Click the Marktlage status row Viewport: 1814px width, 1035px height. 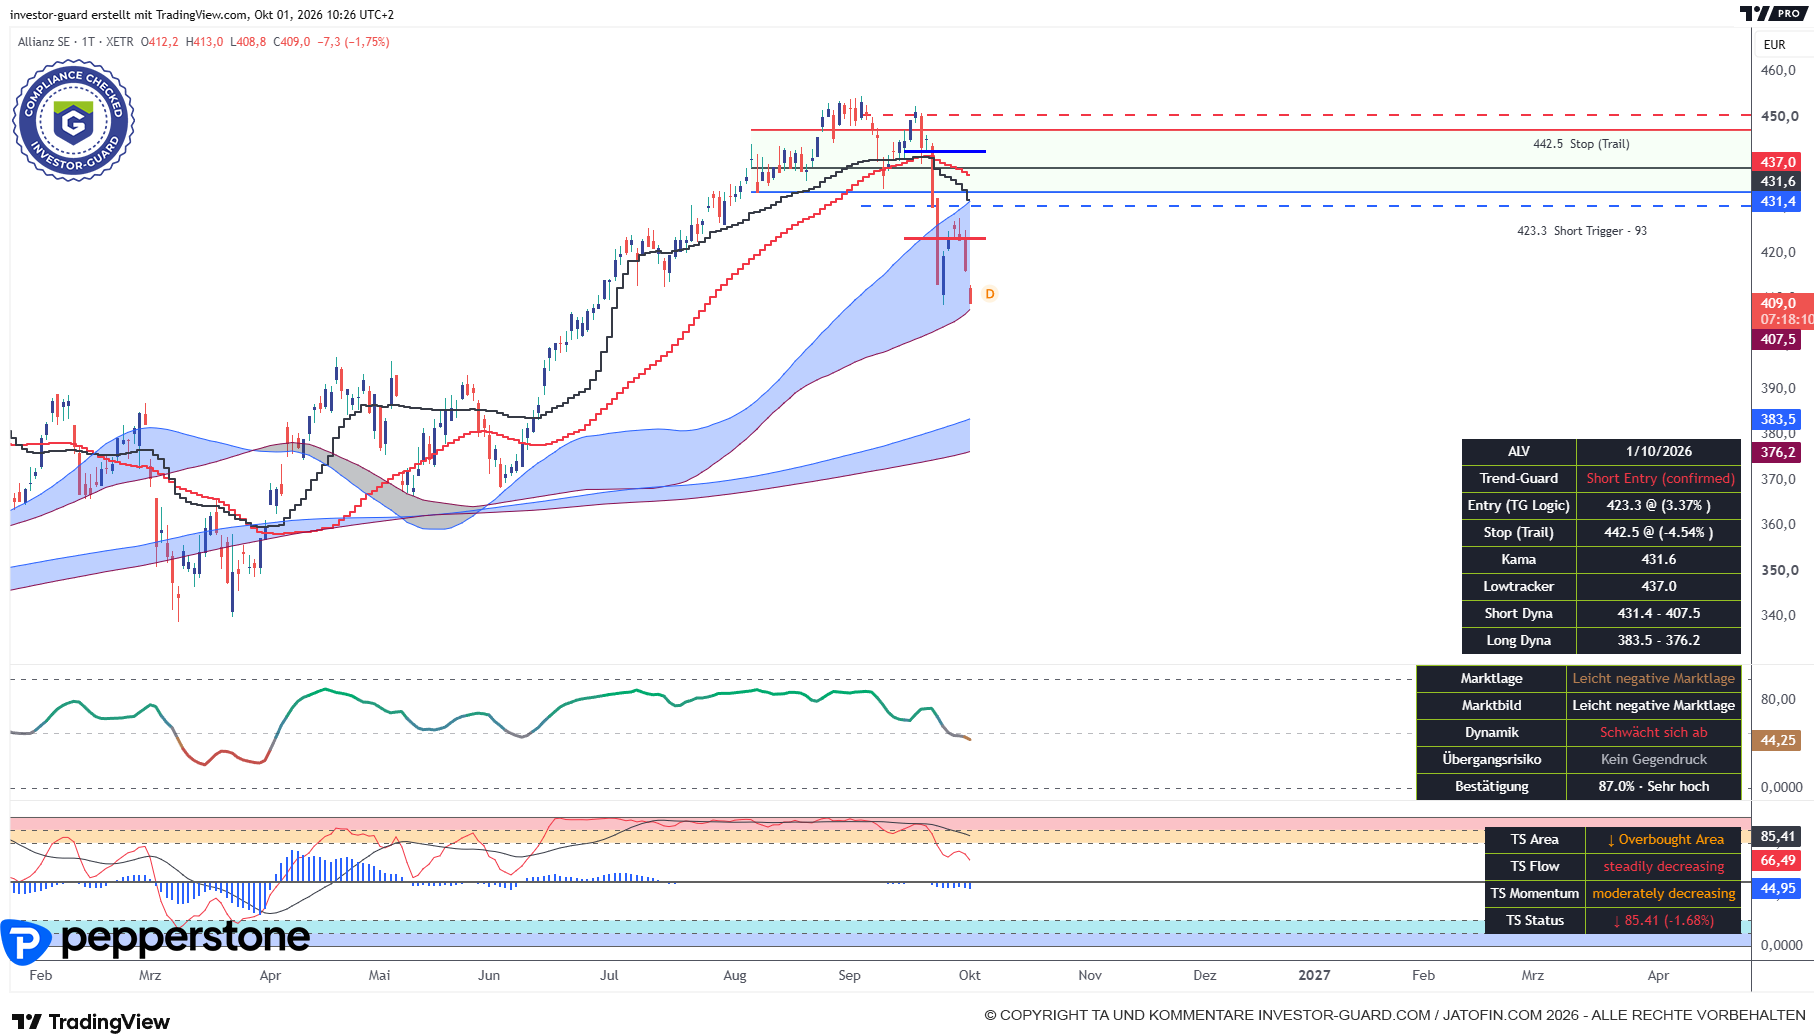[x=1578, y=678]
